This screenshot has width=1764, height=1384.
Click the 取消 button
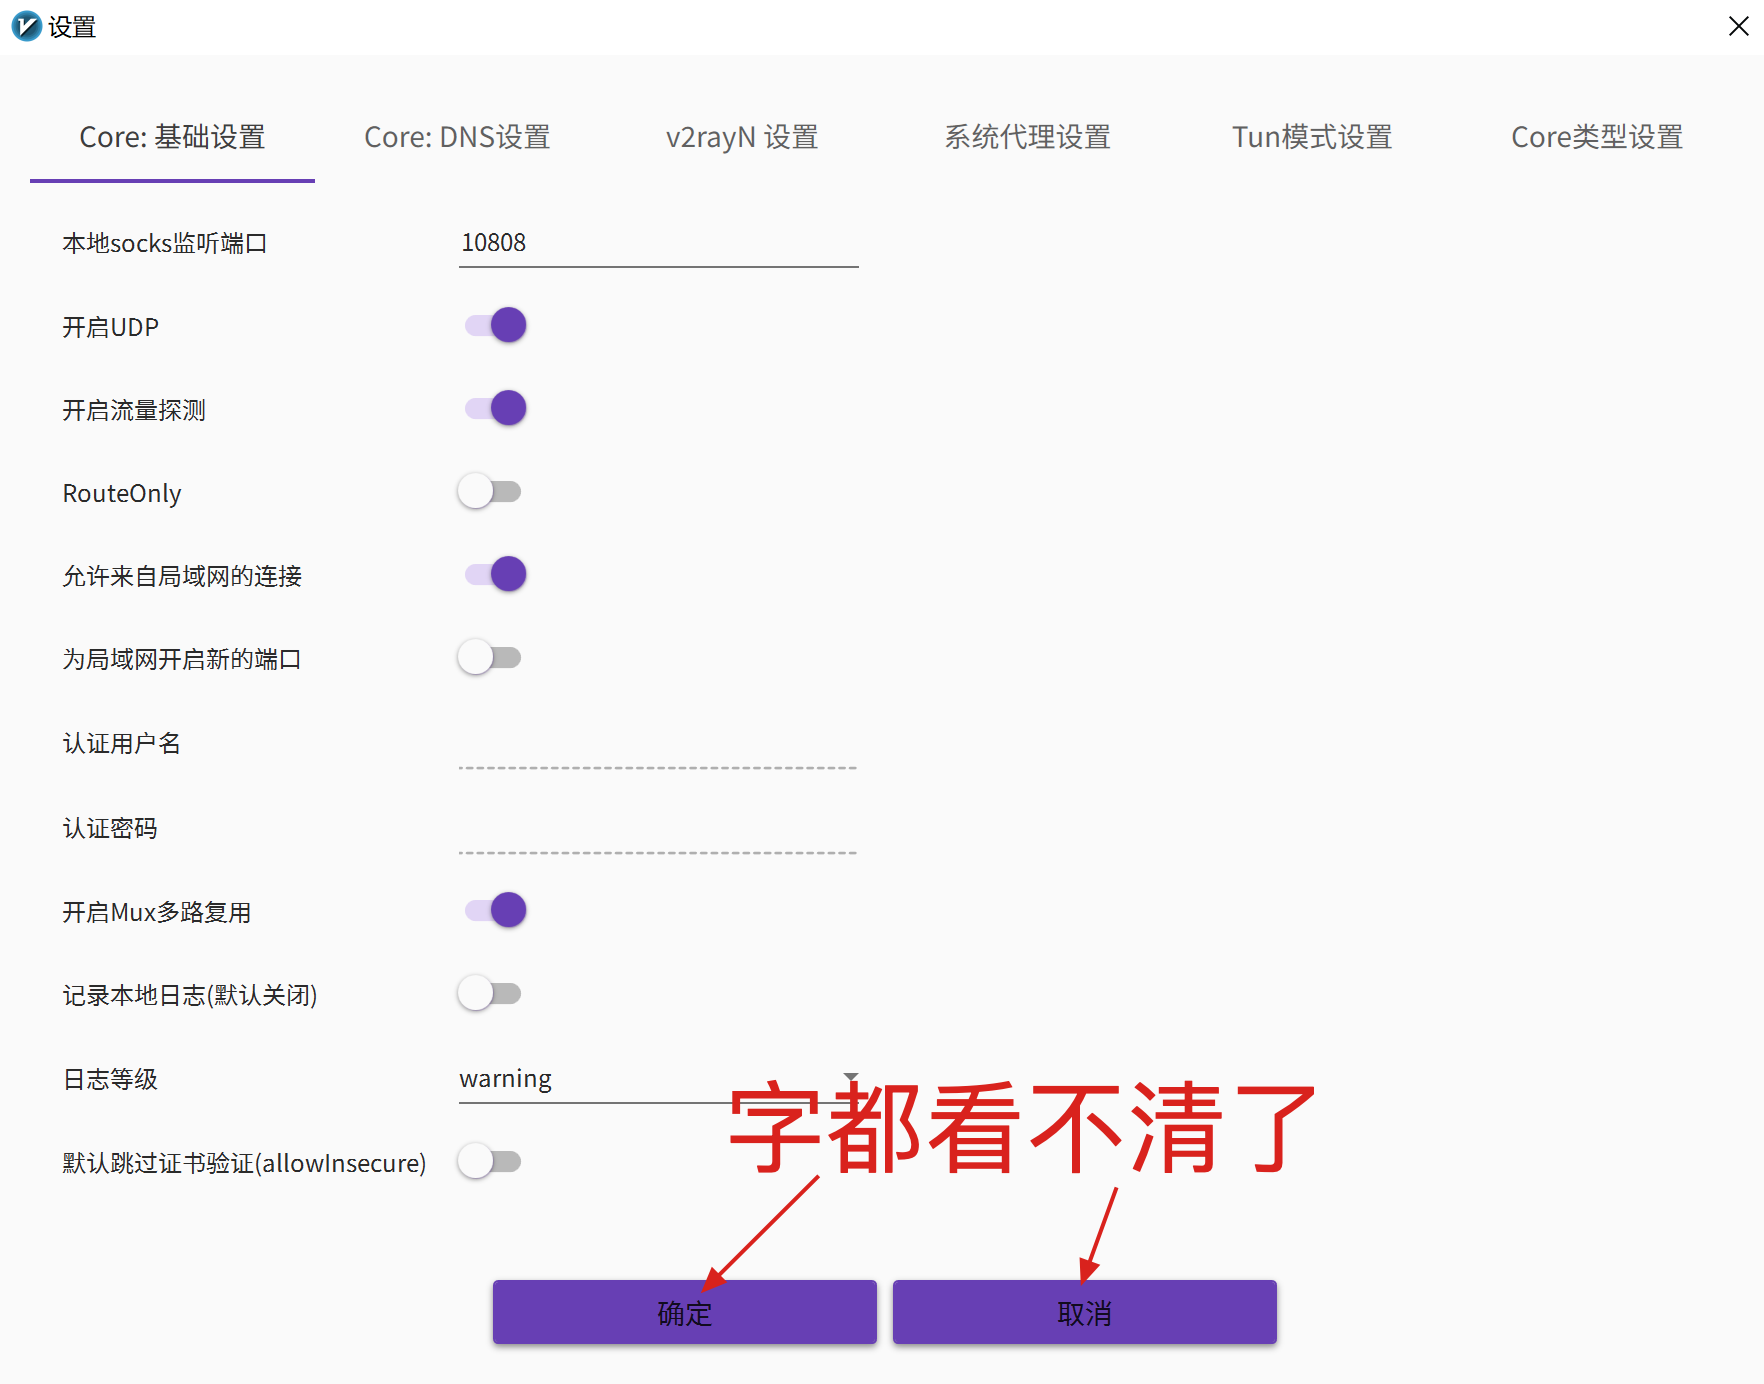coord(1085,1312)
